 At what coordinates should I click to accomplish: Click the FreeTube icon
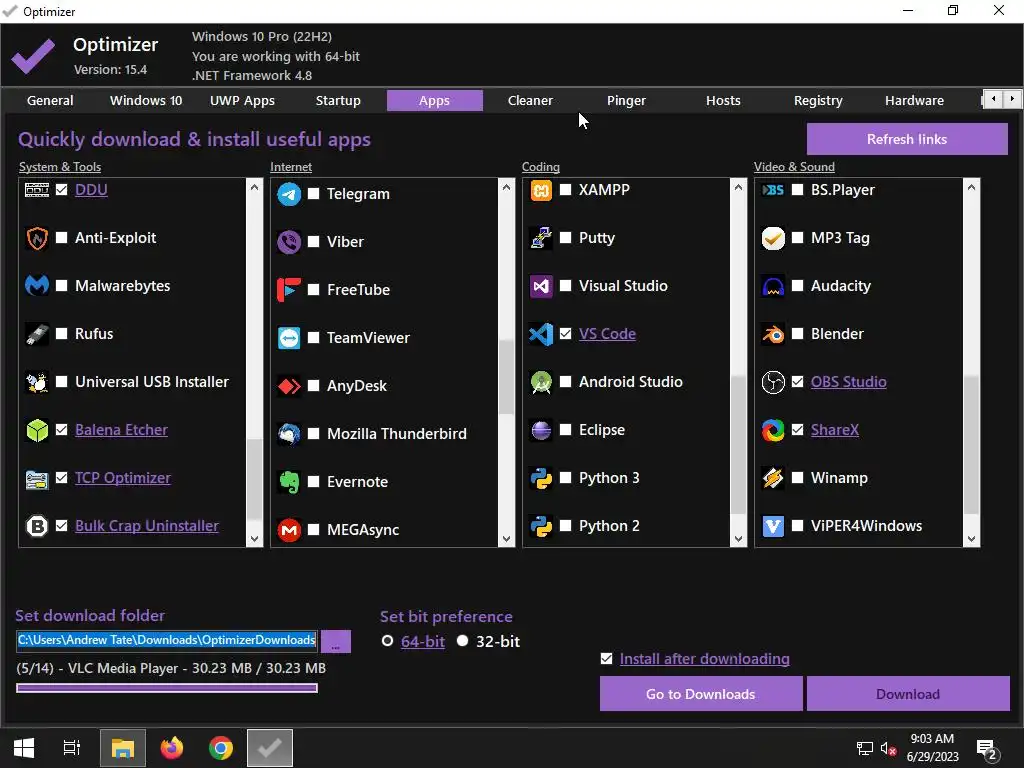click(289, 290)
